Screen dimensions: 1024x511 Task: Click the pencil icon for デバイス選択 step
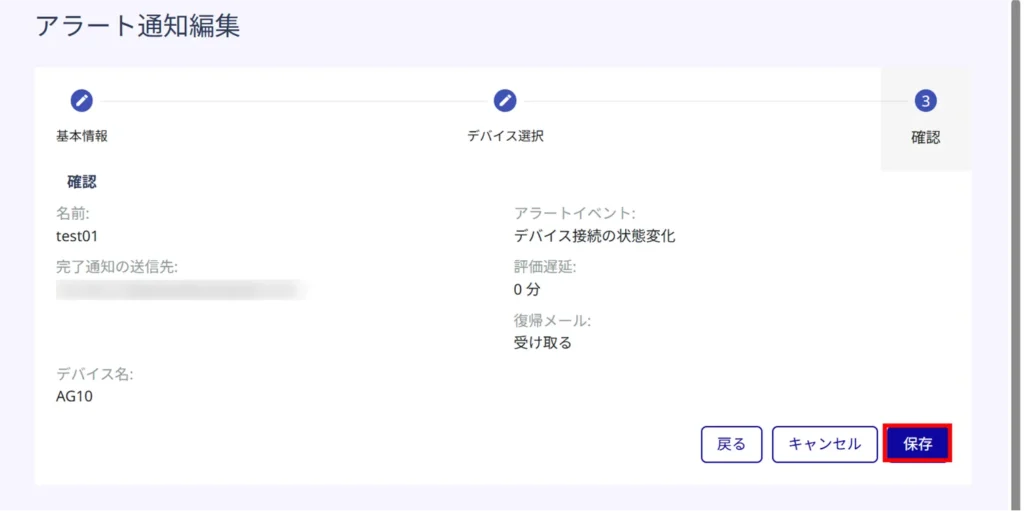[x=505, y=100]
